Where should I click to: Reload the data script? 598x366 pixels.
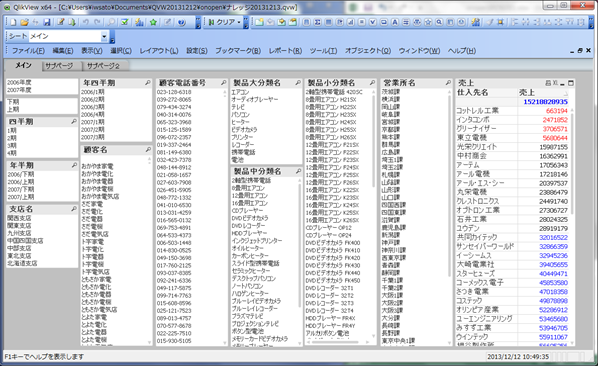[72, 22]
